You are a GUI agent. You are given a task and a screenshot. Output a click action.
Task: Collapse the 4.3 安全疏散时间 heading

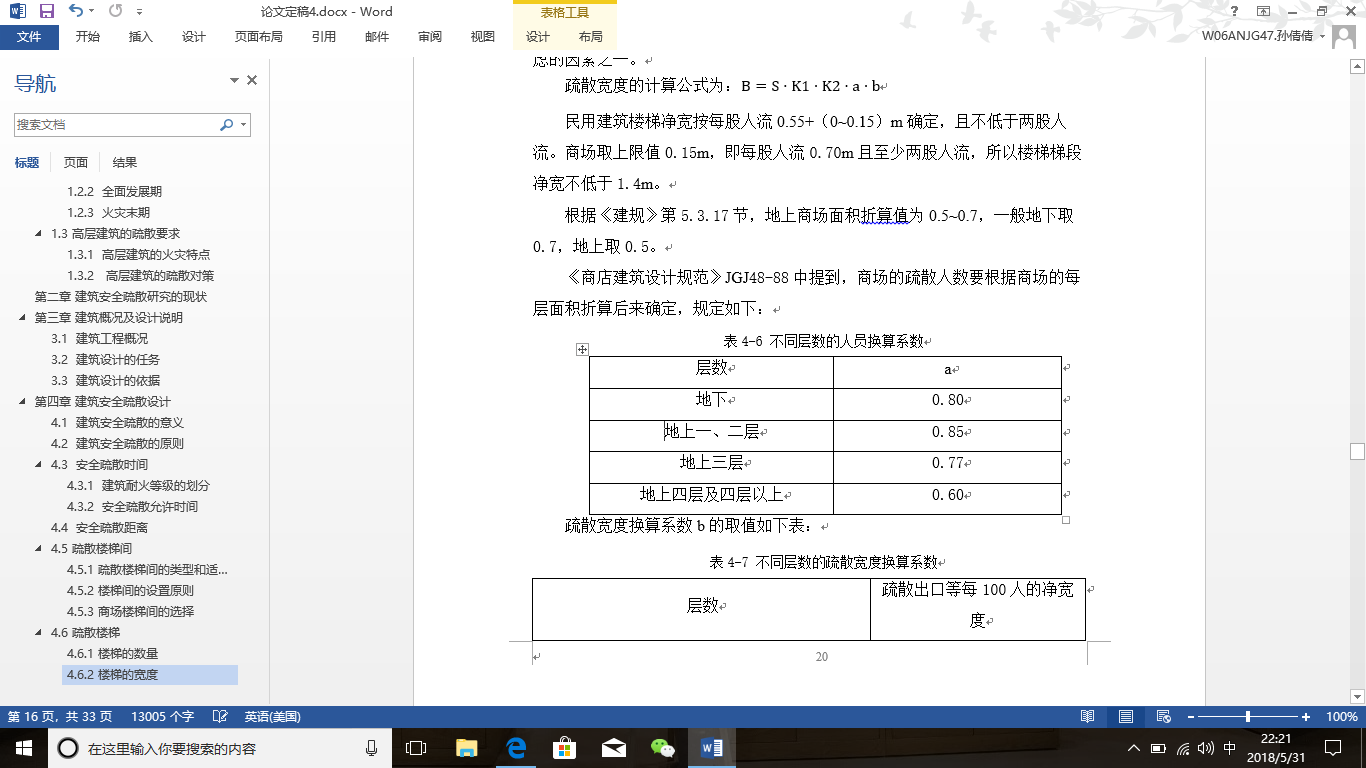(x=40, y=464)
